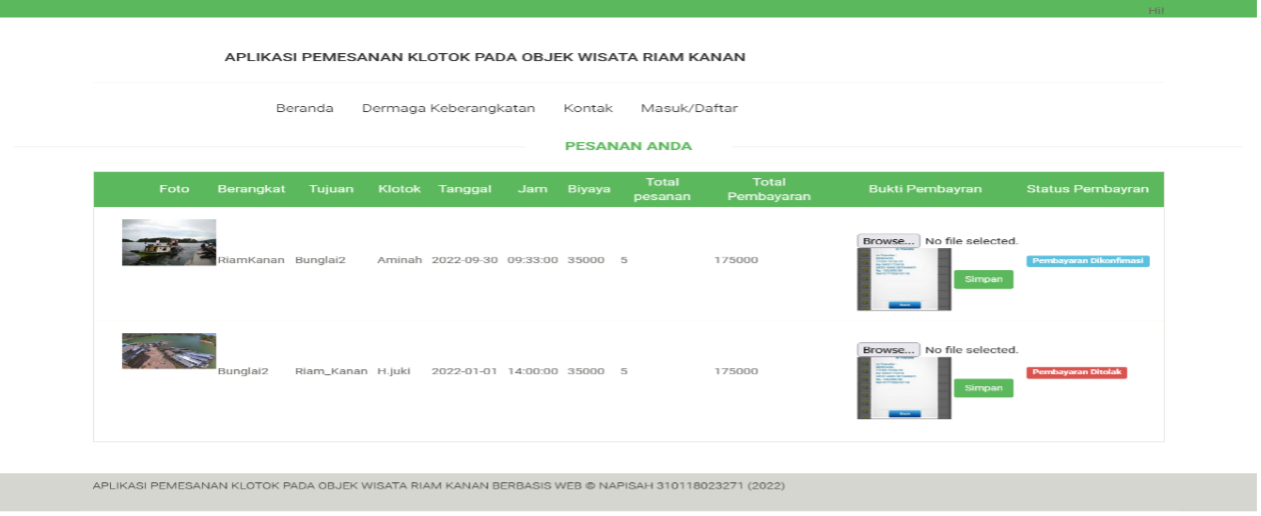1261x516 pixels.
Task: Open the Bunglai2 dock photo thumbnail
Action: (169, 351)
